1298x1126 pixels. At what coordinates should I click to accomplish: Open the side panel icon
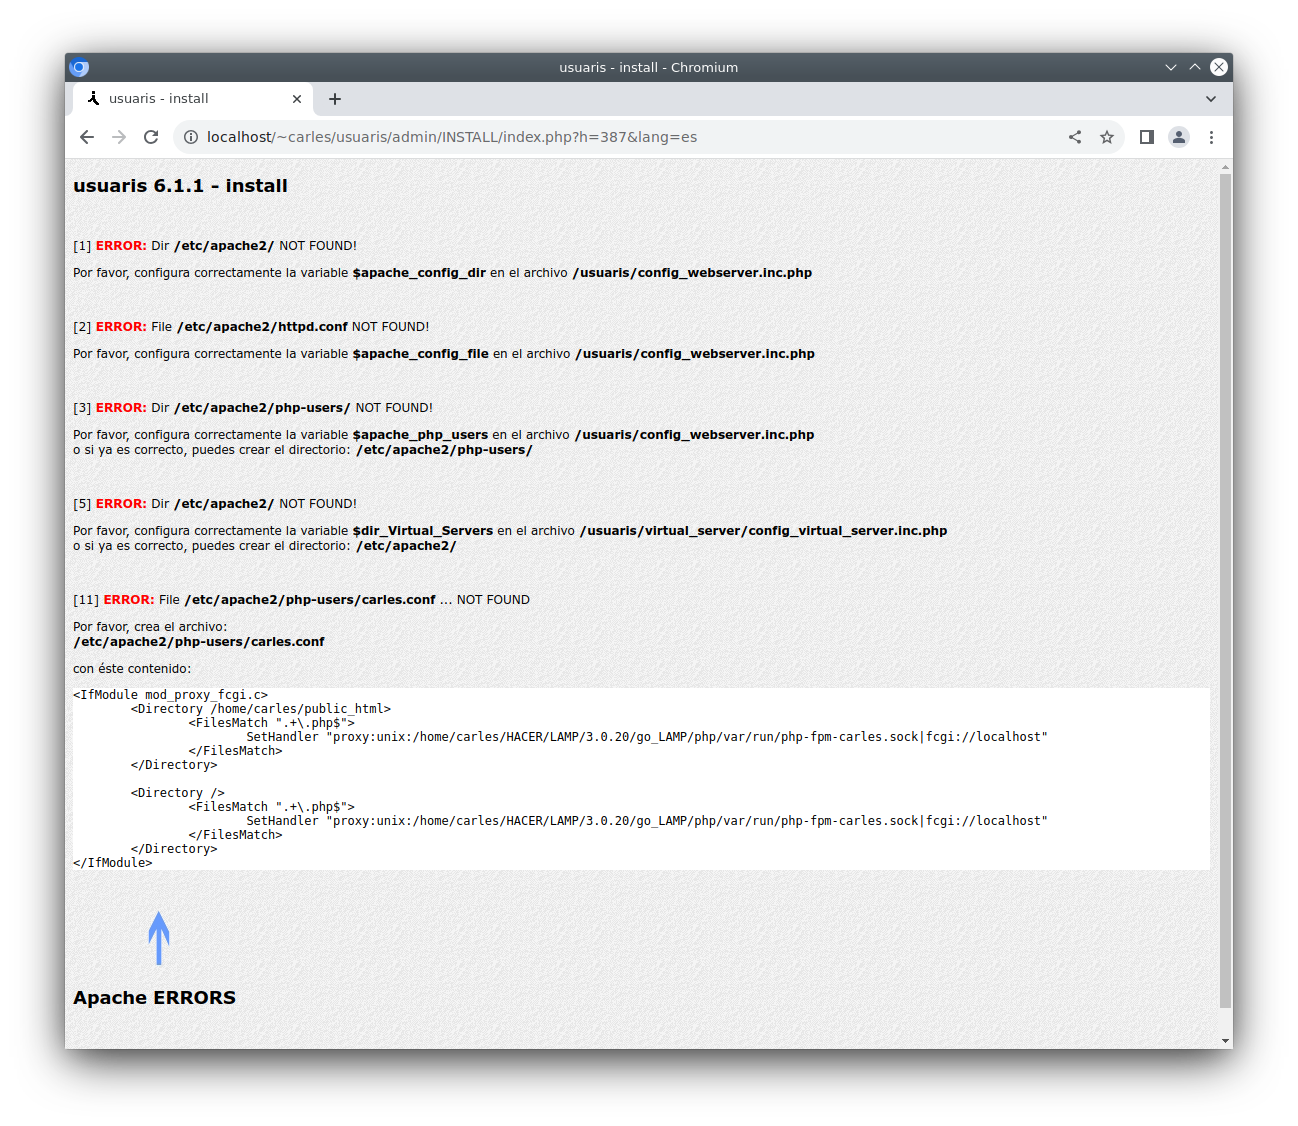[1147, 137]
